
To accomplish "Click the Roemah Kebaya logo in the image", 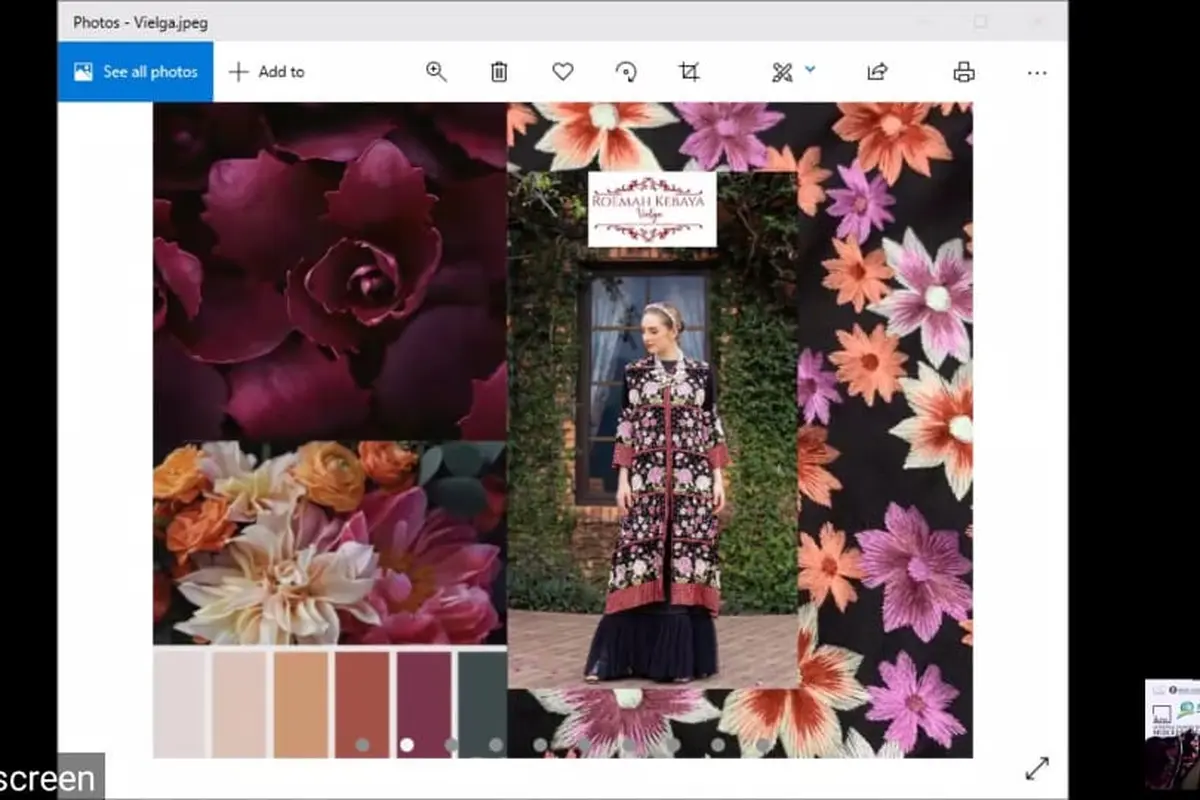I will click(652, 209).
